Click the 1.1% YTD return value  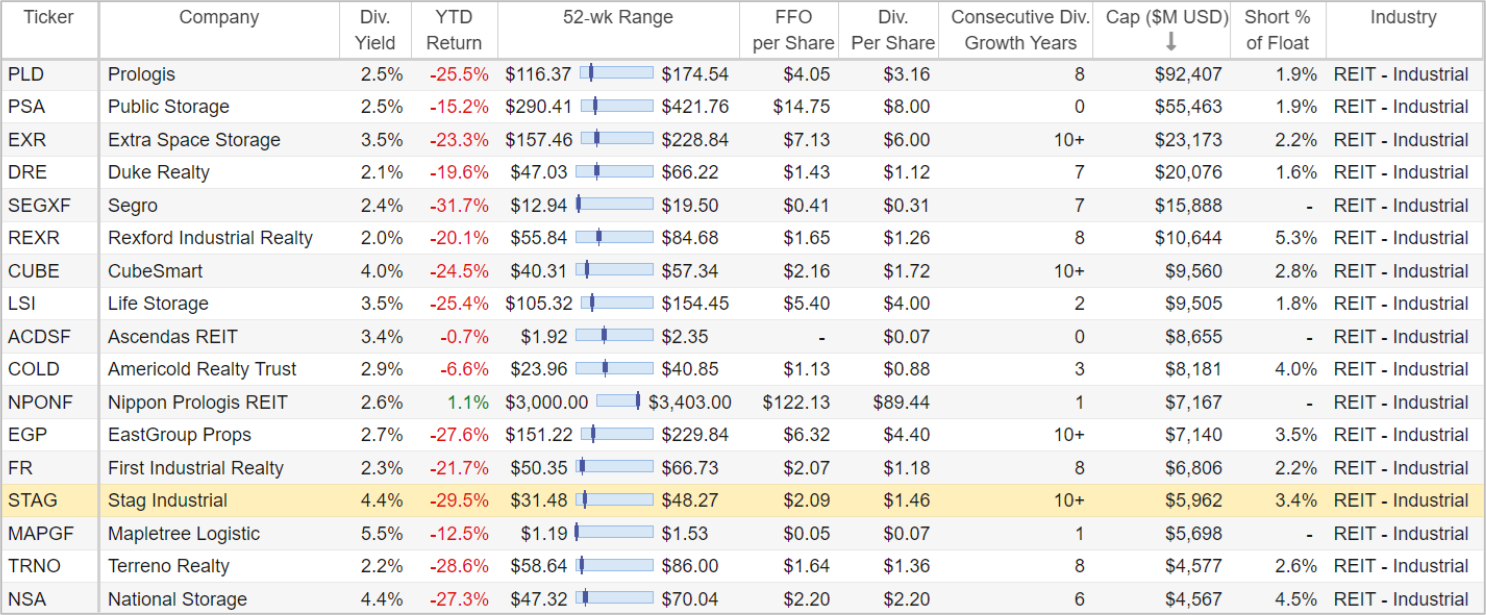pos(470,402)
